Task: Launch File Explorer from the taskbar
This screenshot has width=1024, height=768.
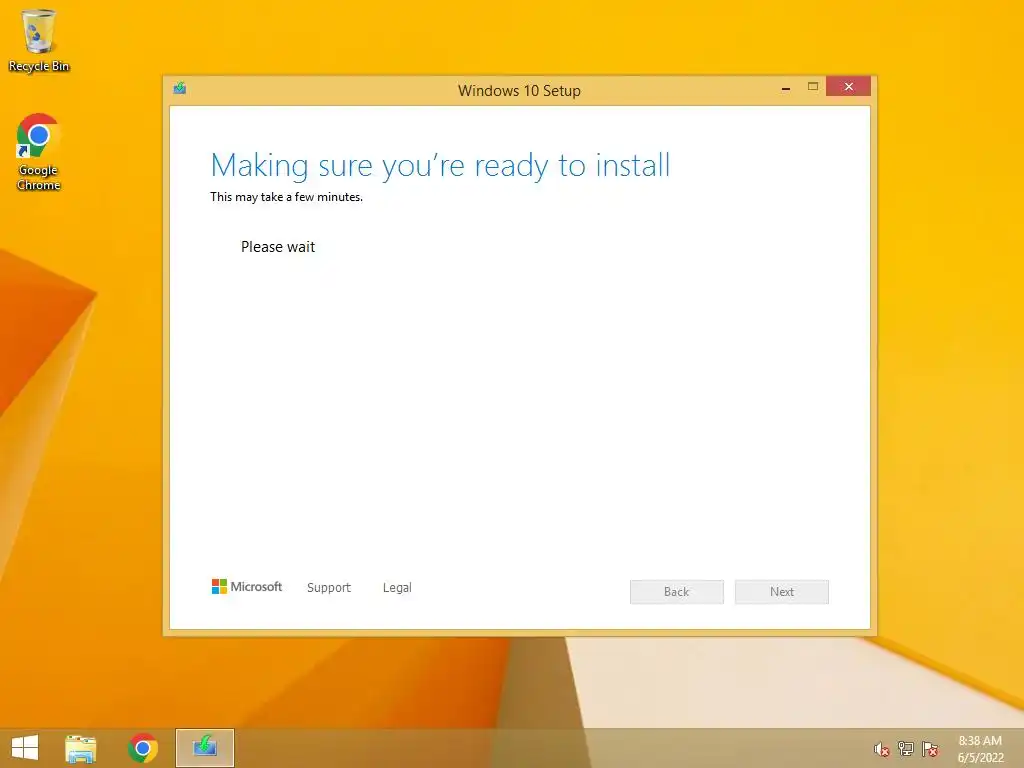Action: [81, 748]
